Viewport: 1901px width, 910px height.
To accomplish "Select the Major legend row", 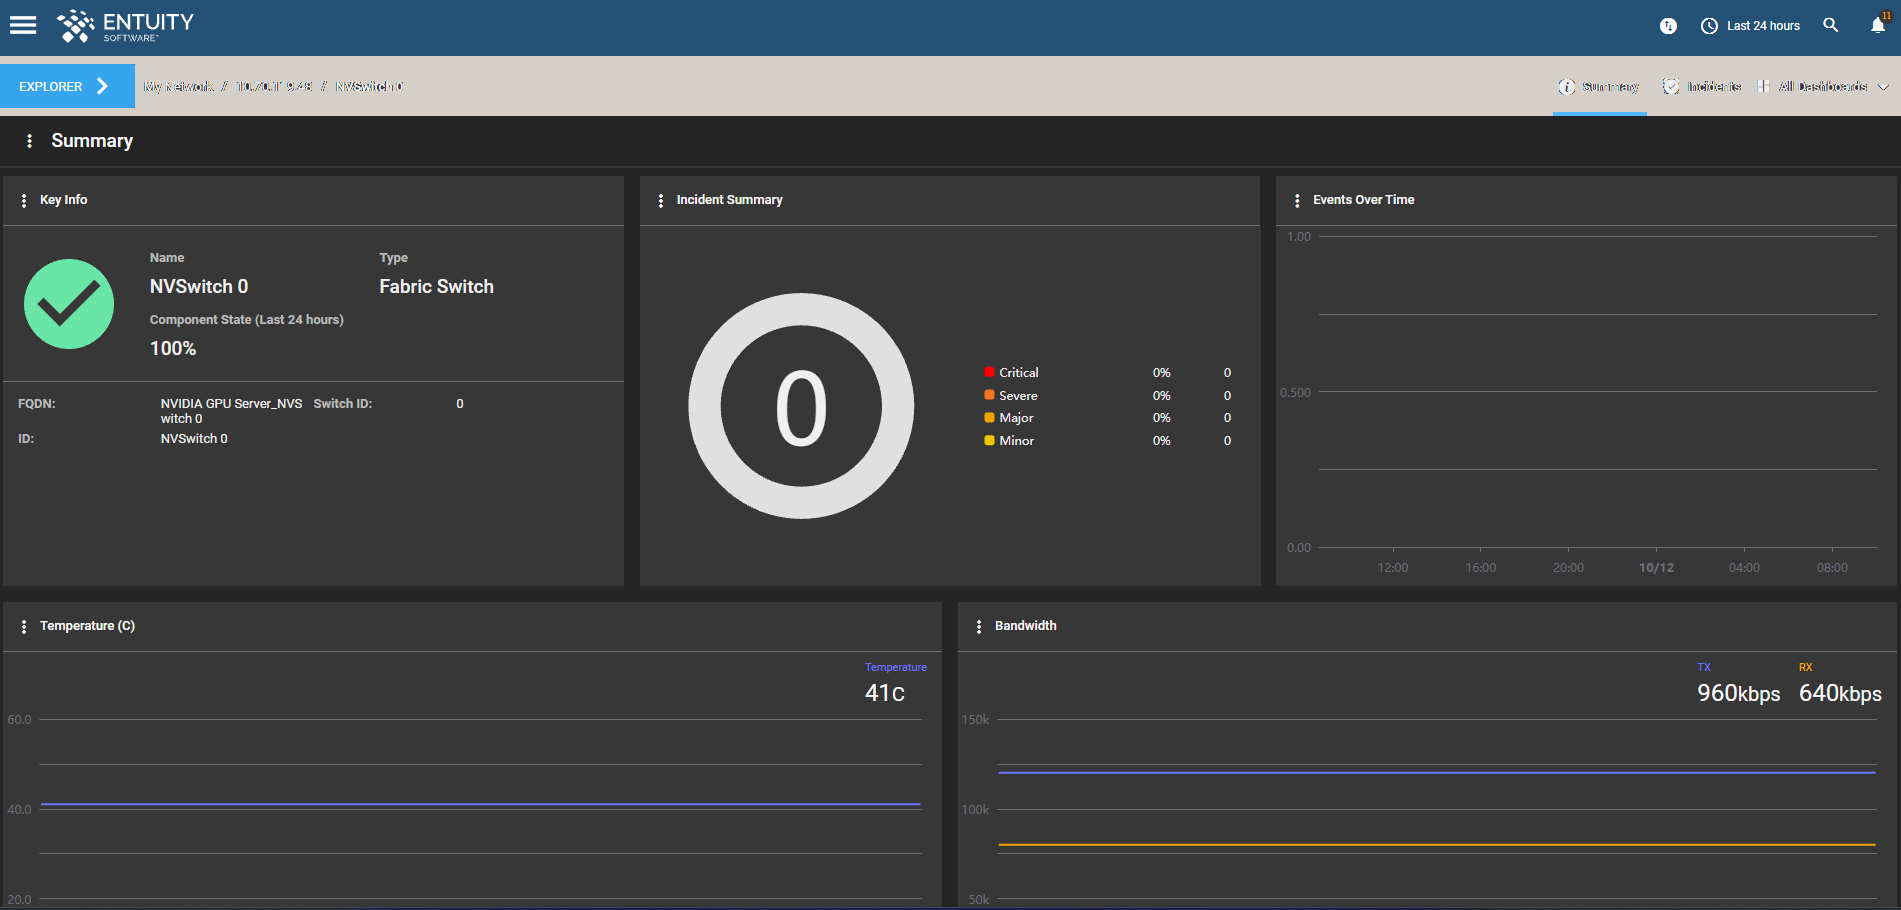I will pos(1108,418).
